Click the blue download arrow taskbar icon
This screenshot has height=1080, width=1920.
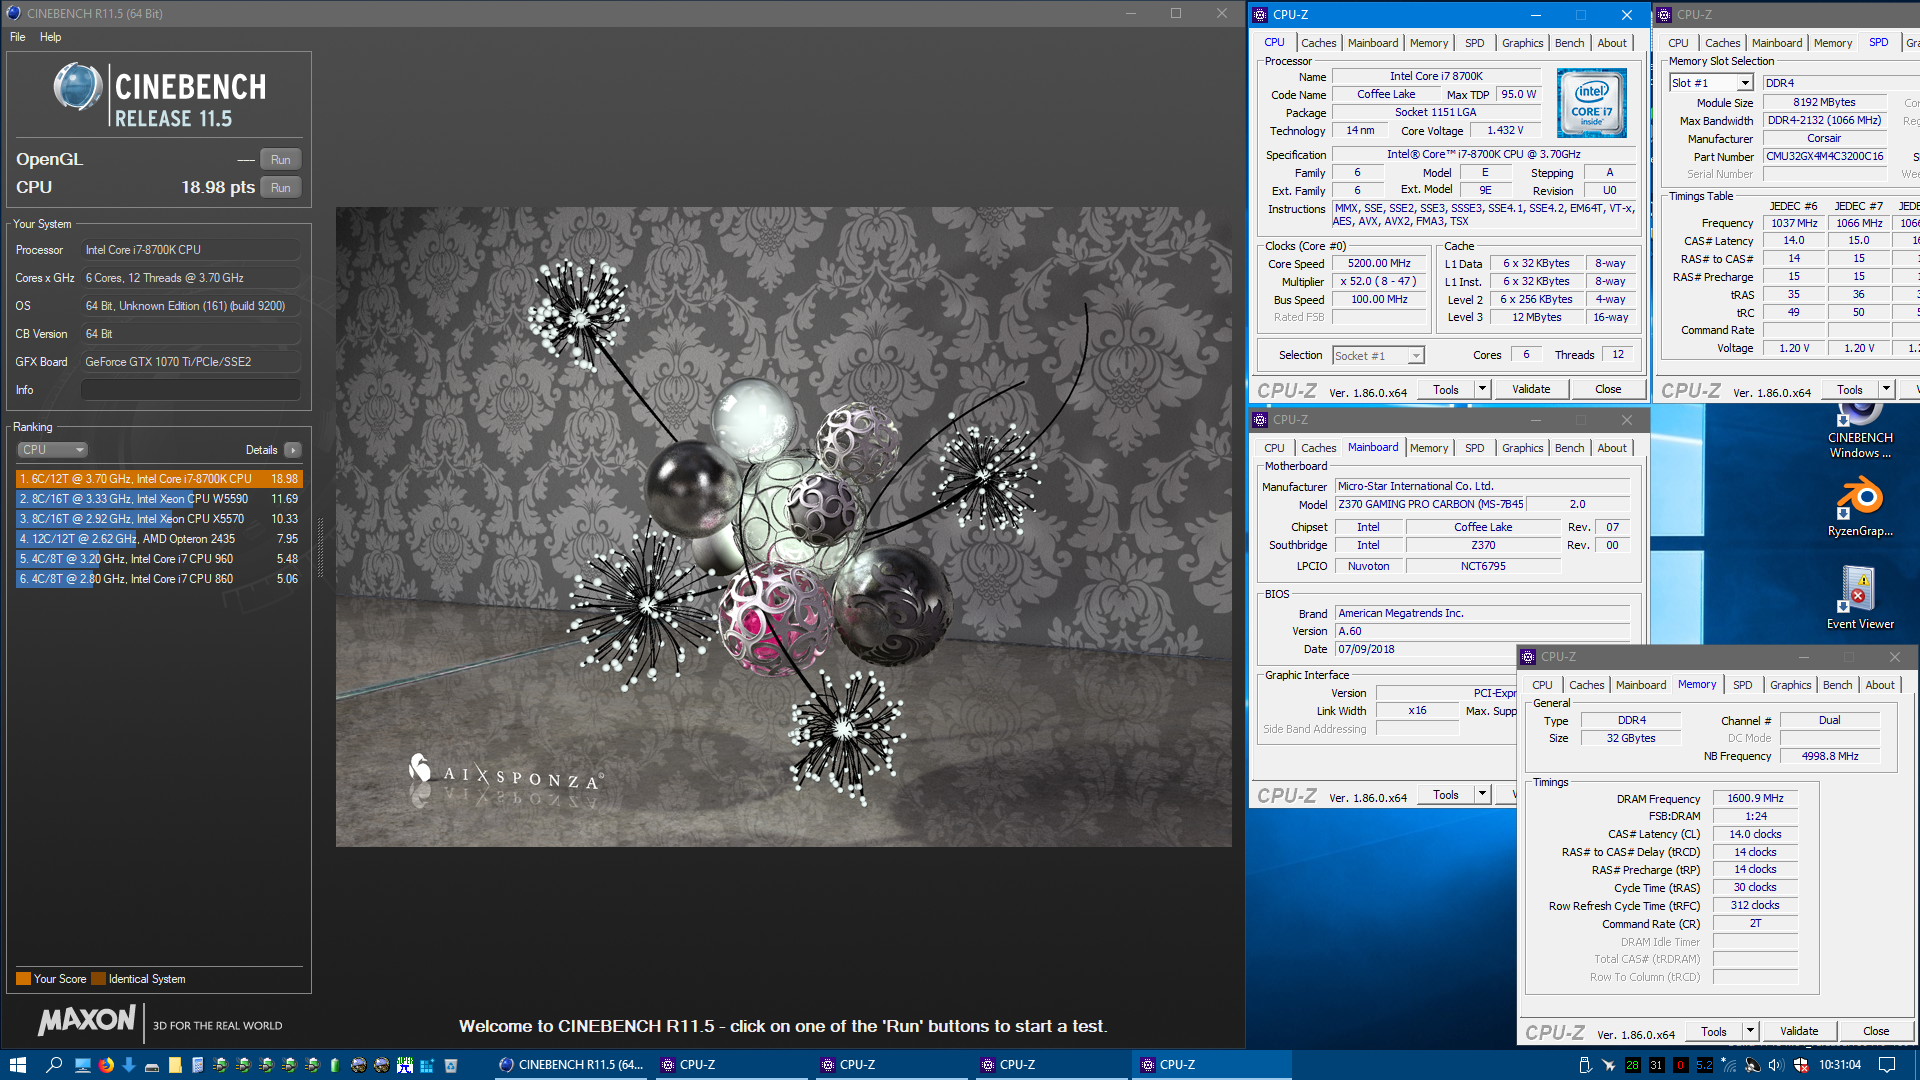tap(129, 1065)
